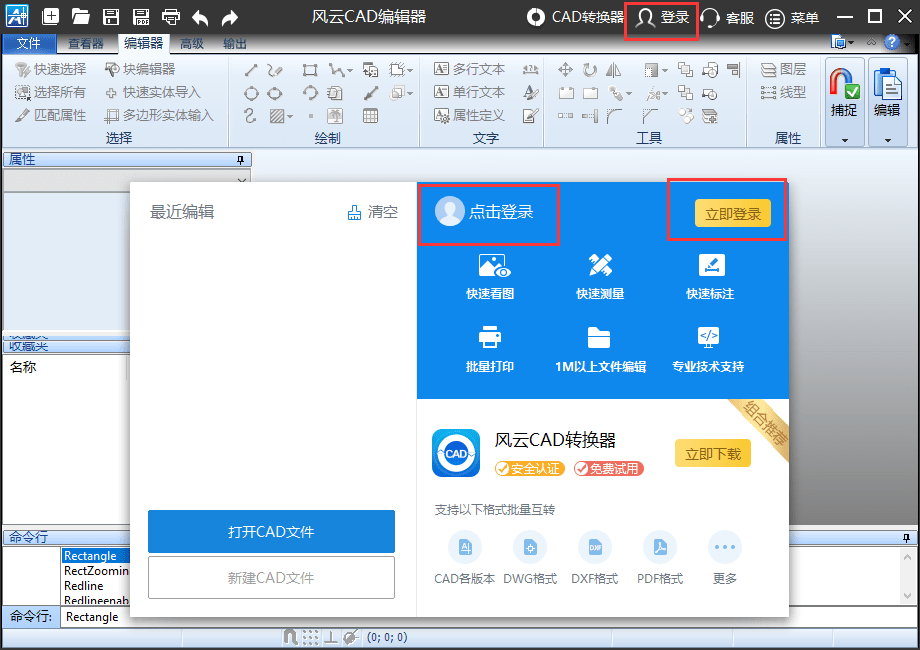Viewport: 920px width, 650px height.
Task: Click 立即下载 for CAD转换器
Action: (x=713, y=453)
